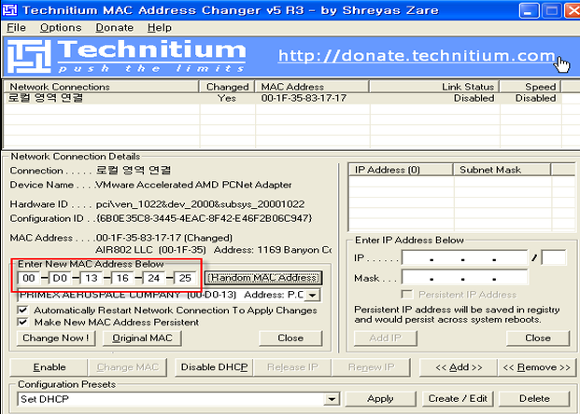
Task: Click the Changed column header
Action: tap(227, 87)
